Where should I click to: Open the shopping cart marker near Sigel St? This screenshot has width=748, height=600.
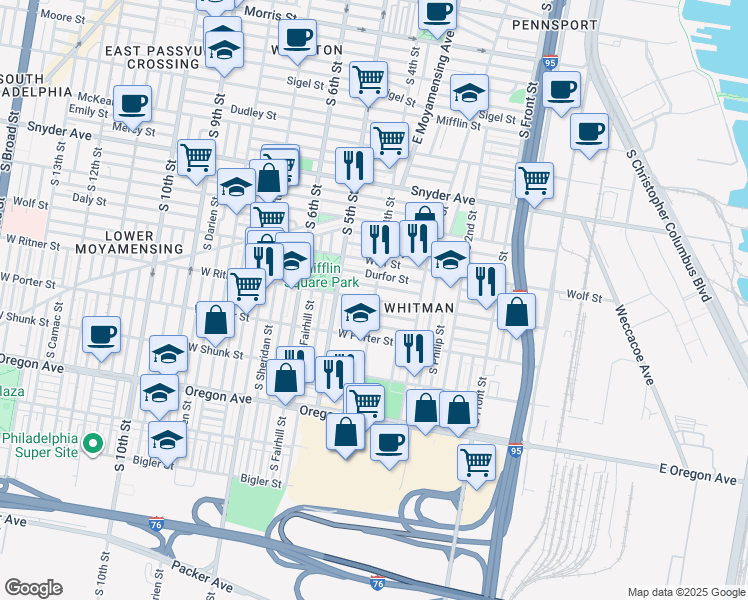[368, 84]
